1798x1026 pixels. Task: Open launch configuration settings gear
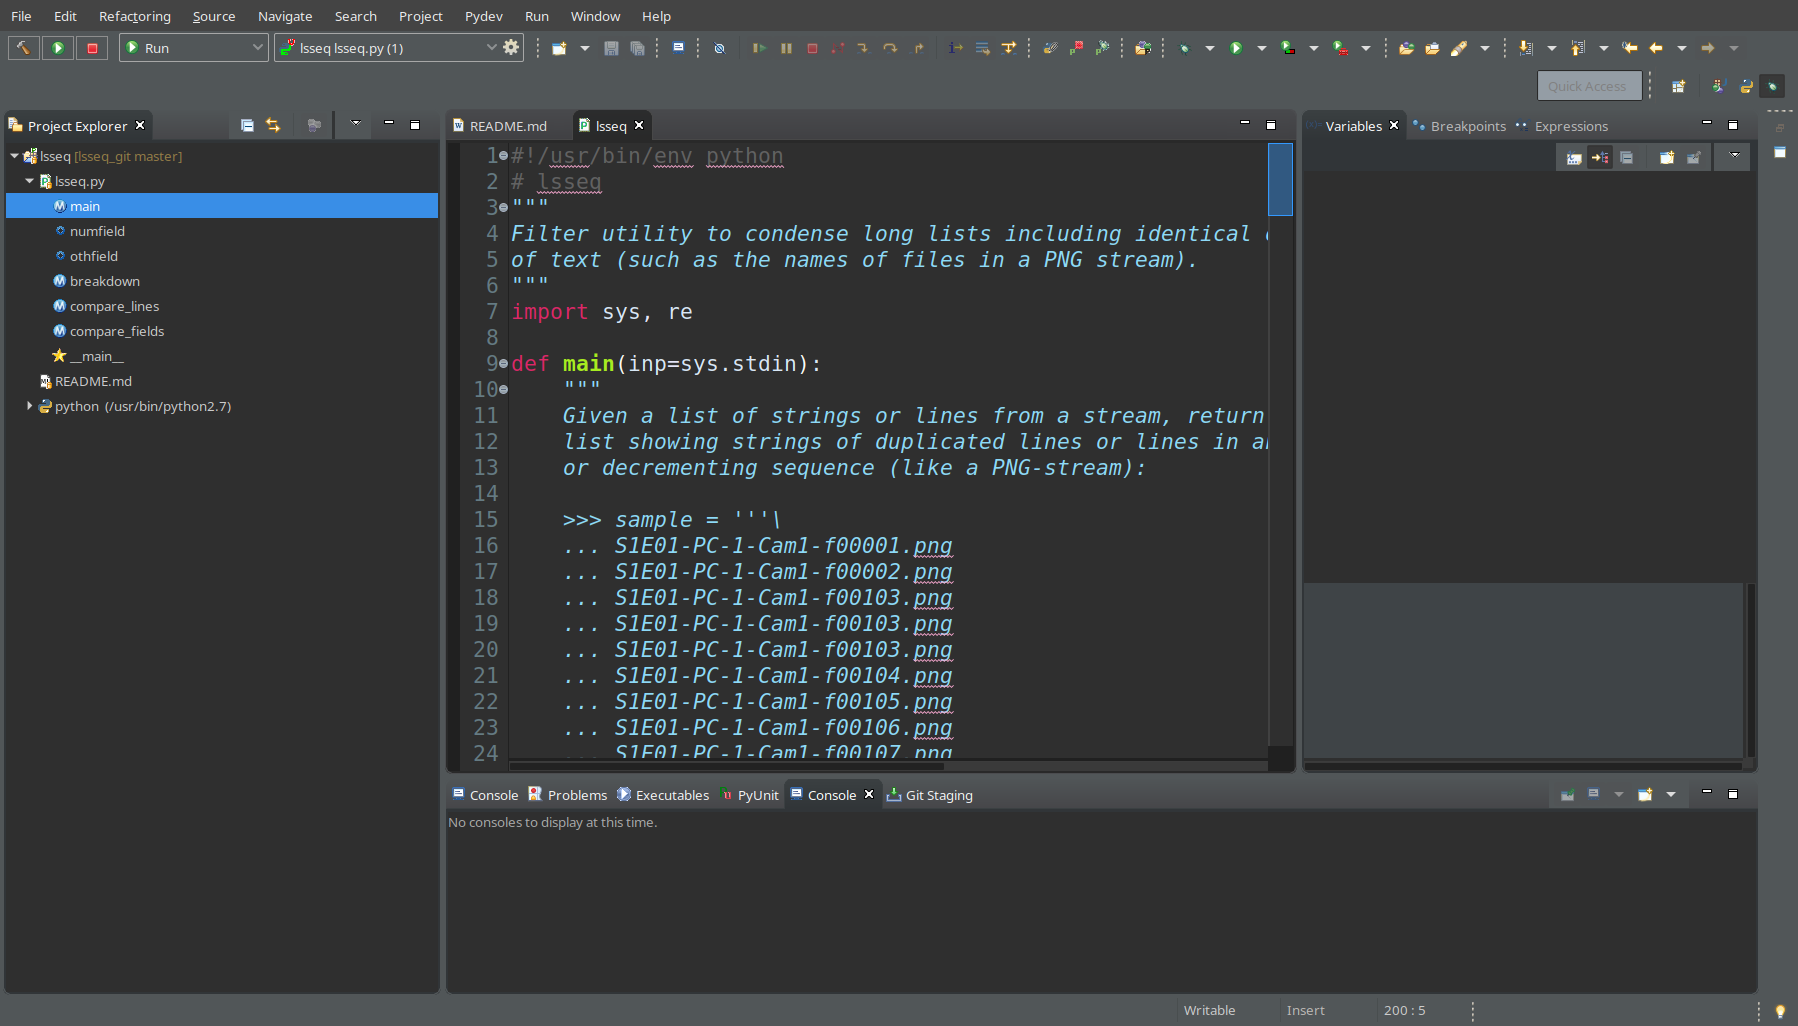point(511,47)
